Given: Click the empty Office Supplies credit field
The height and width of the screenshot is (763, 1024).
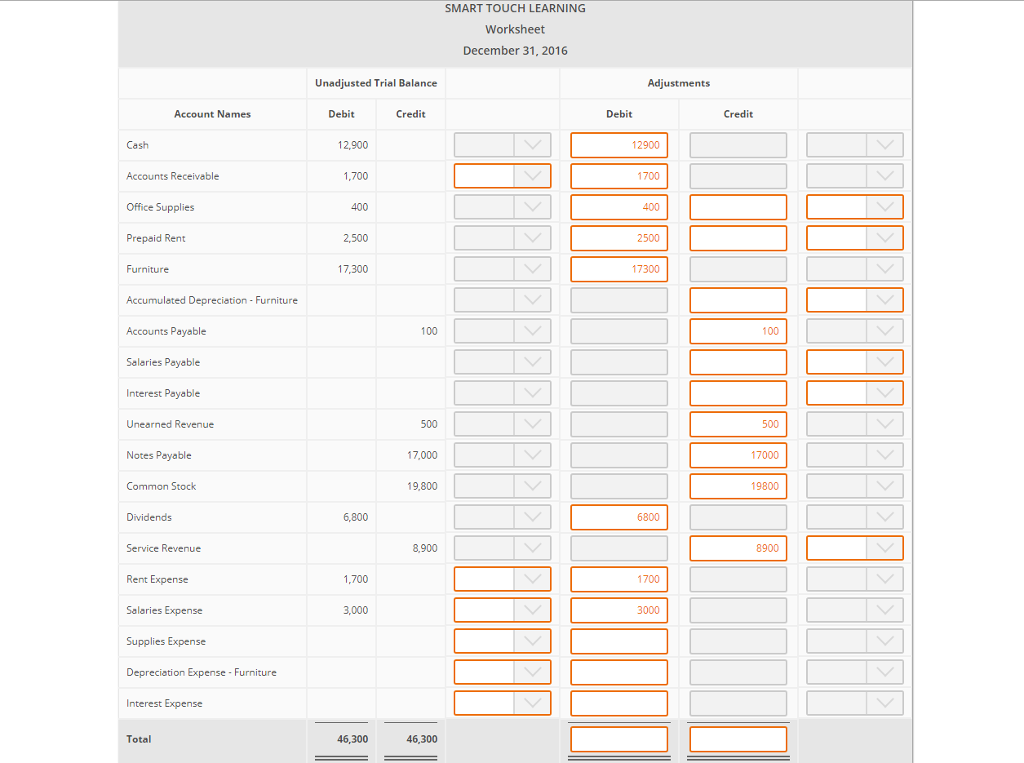Looking at the screenshot, I should click(x=738, y=207).
